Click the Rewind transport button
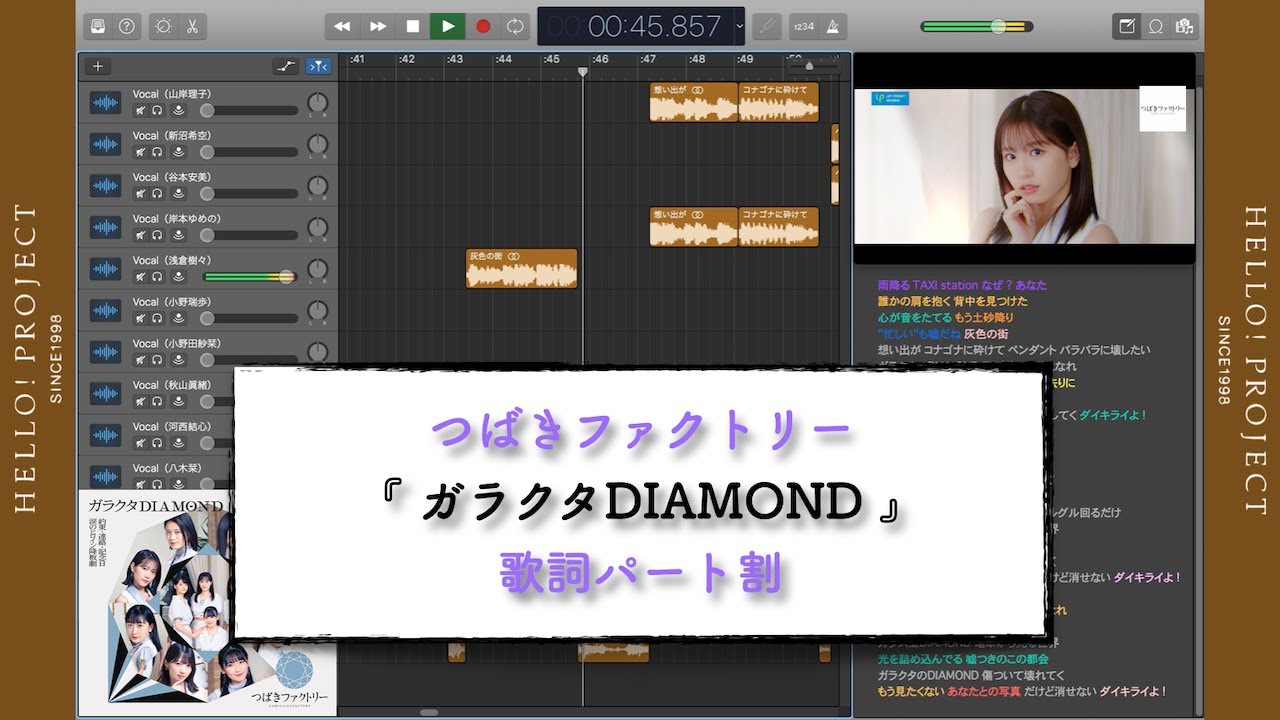Viewport: 1280px width, 720px height. pyautogui.click(x=342, y=26)
